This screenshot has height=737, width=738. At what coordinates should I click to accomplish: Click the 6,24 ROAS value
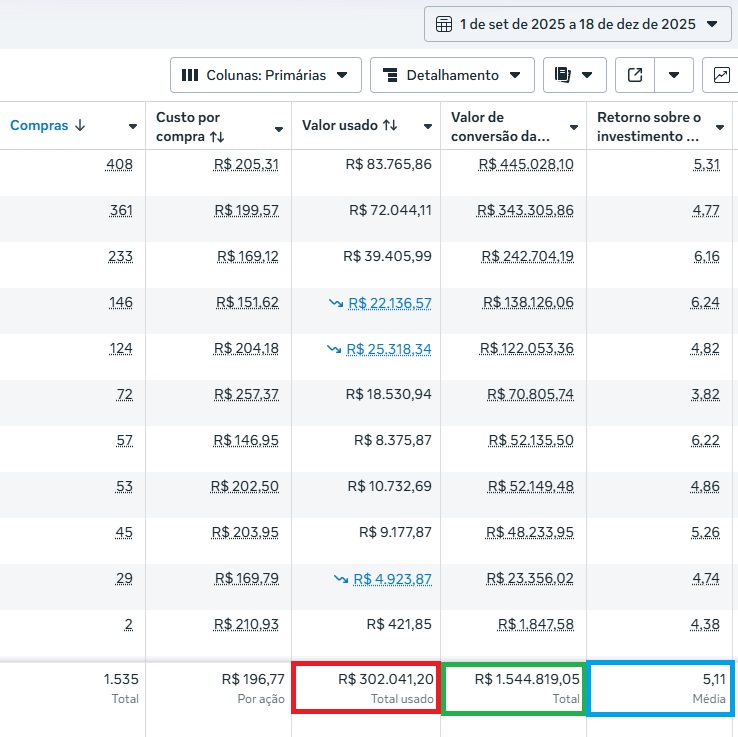pyautogui.click(x=706, y=303)
